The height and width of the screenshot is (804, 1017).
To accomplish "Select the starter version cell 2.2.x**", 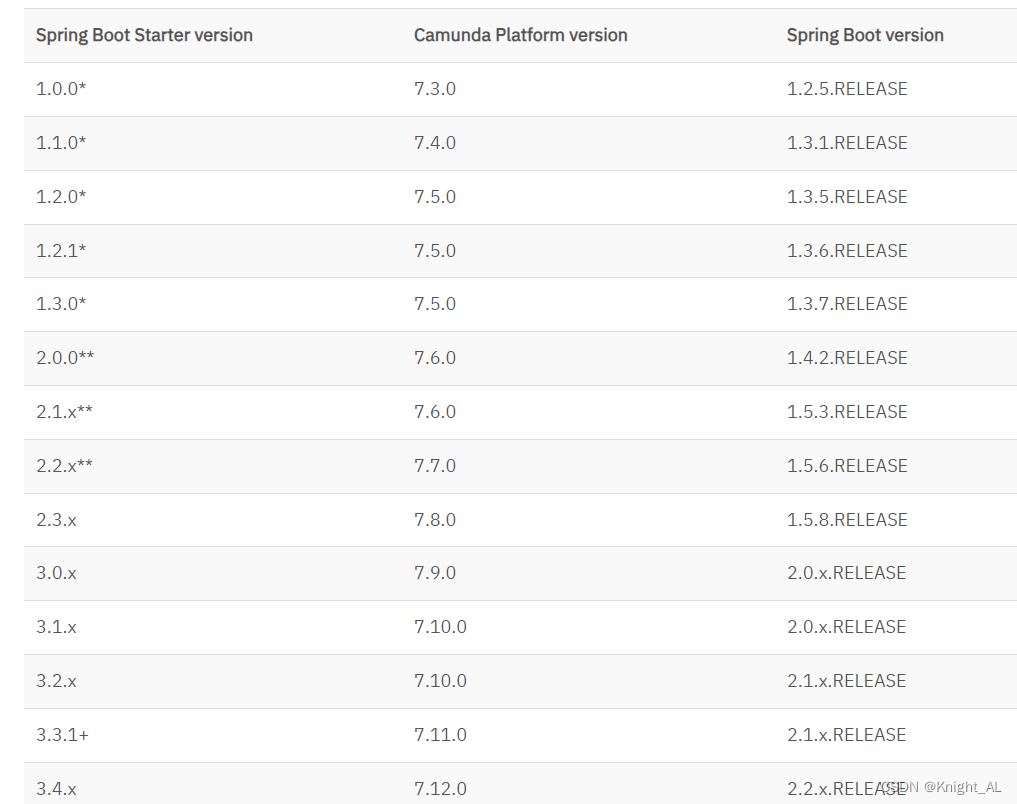I will point(64,466).
